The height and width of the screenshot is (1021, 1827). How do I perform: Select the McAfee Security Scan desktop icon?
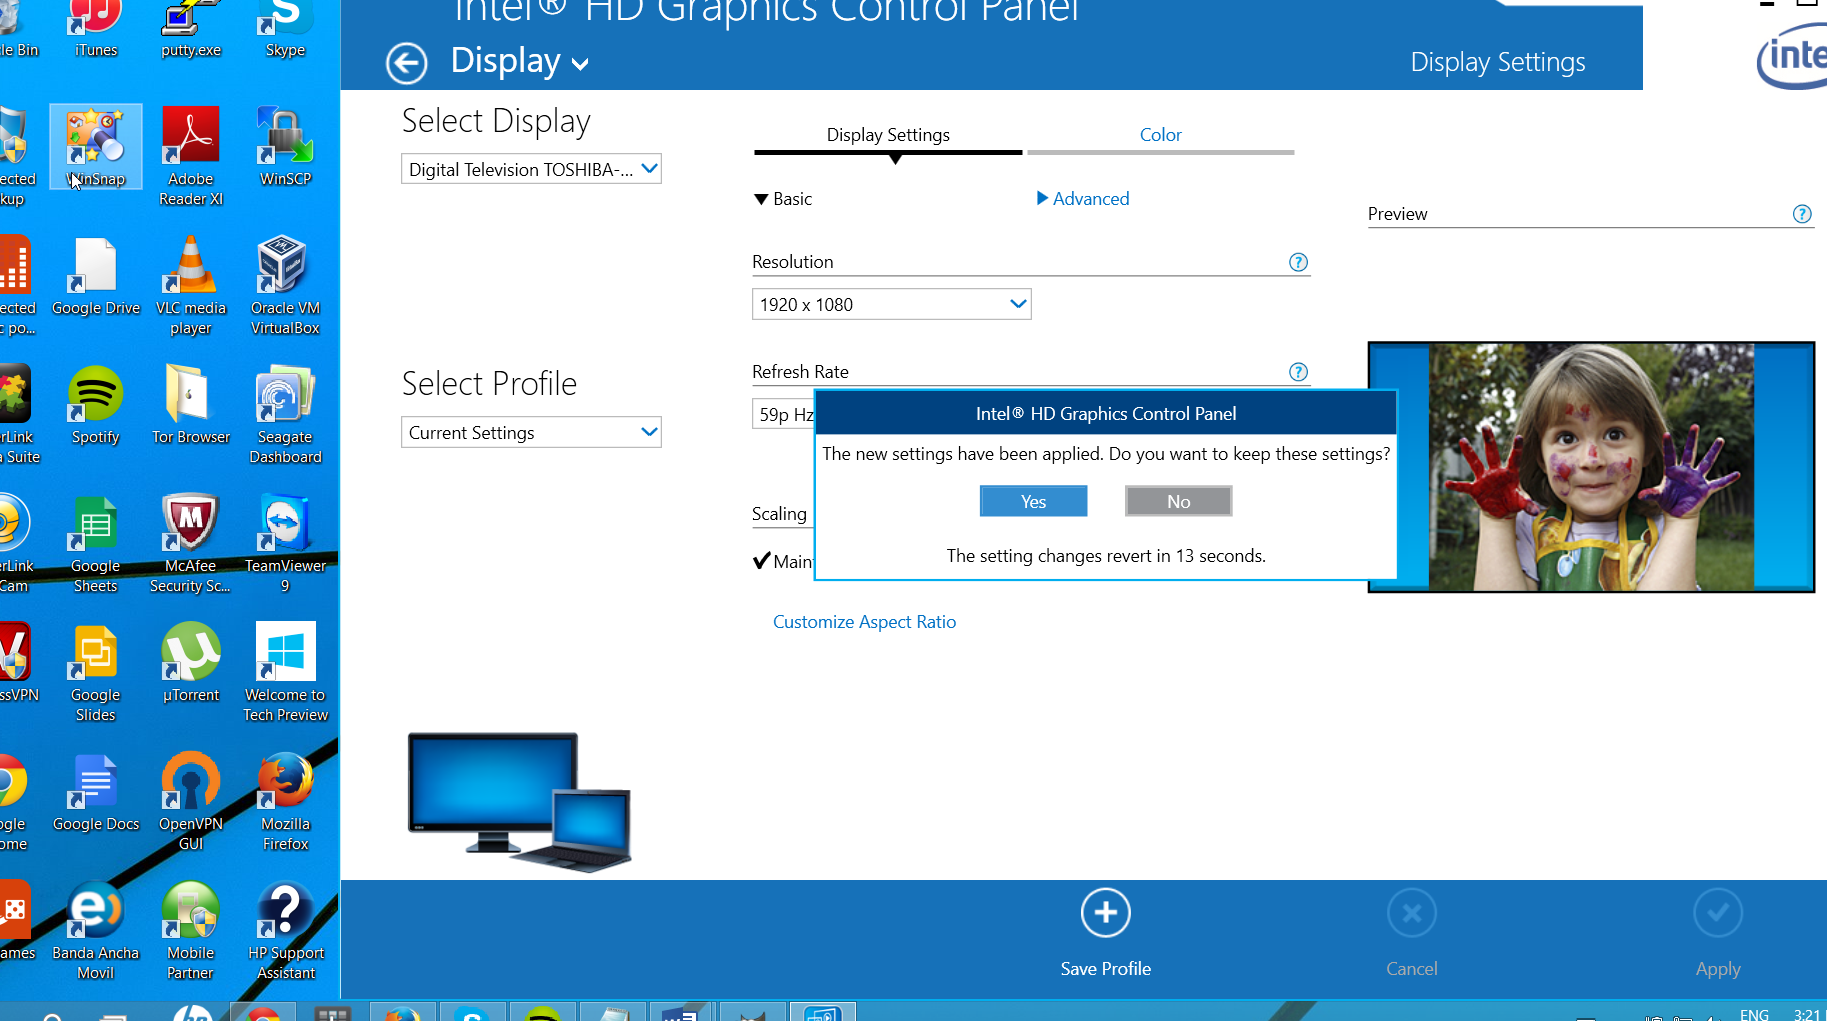coord(191,543)
